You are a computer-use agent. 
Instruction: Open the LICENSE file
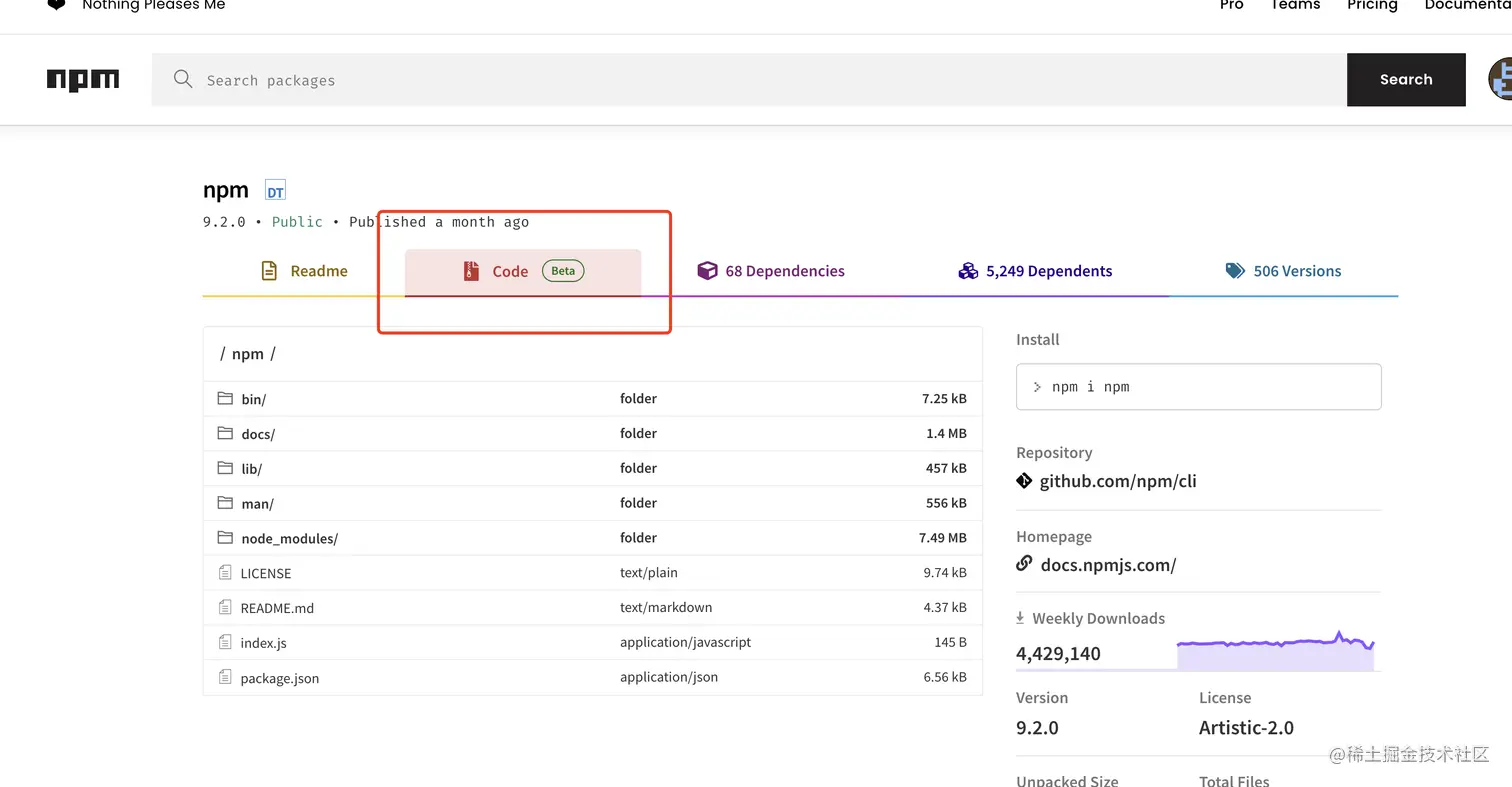[266, 573]
